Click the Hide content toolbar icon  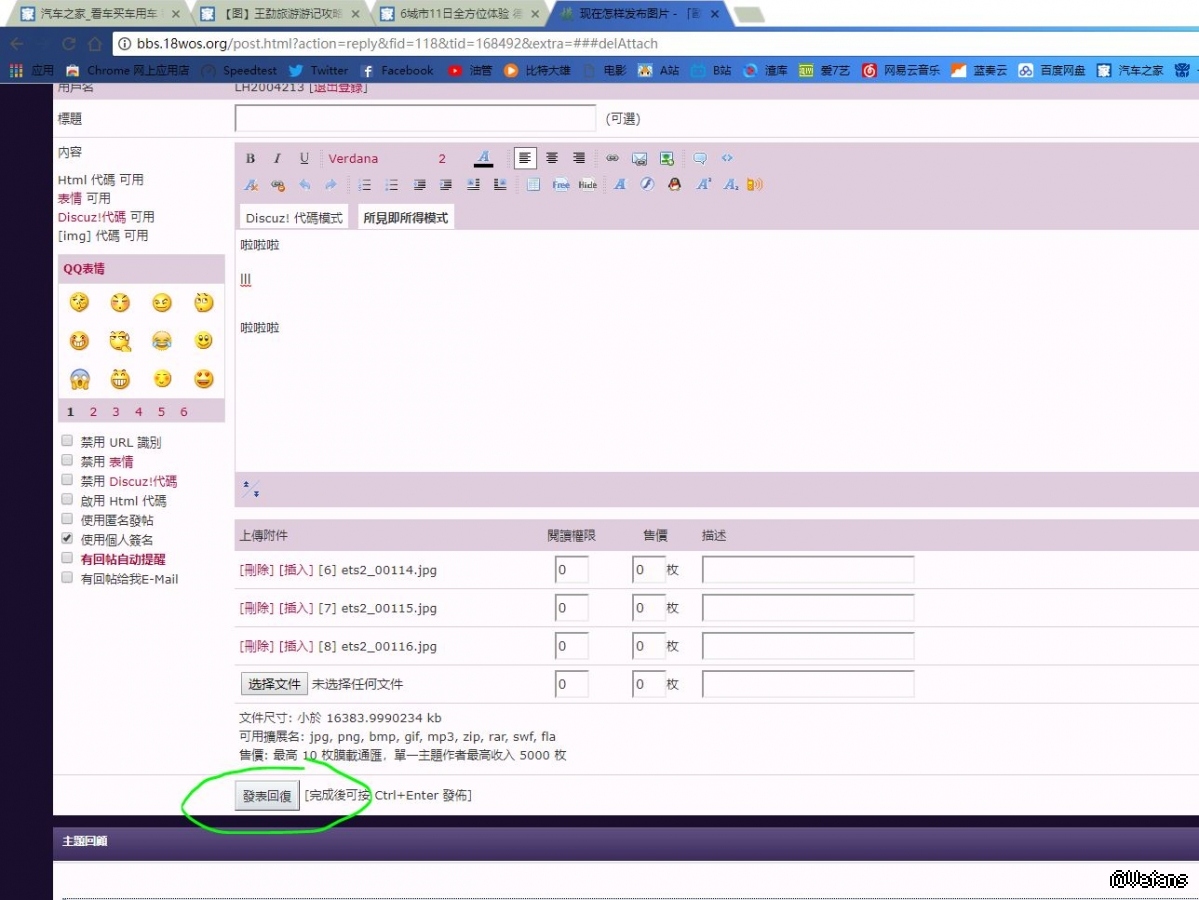tap(588, 185)
